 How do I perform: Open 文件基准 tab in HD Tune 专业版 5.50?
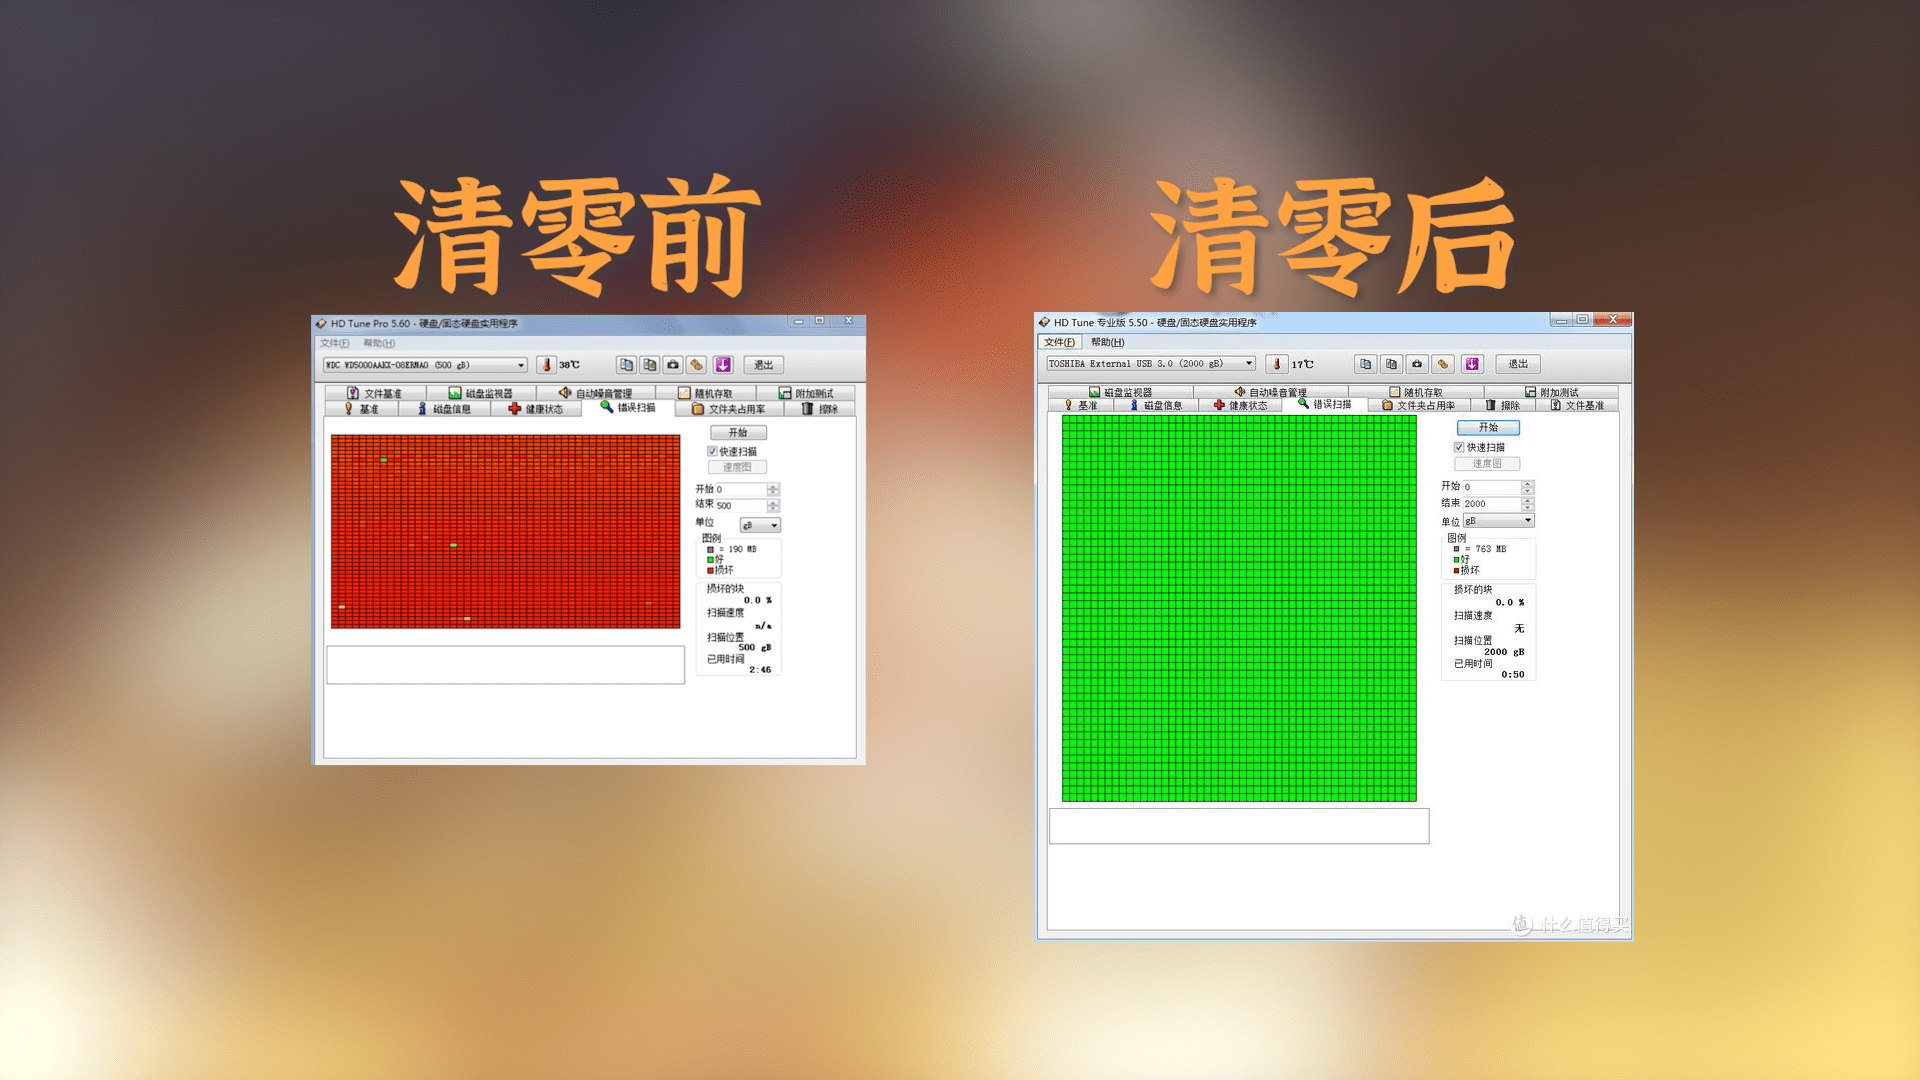pyautogui.click(x=1578, y=405)
